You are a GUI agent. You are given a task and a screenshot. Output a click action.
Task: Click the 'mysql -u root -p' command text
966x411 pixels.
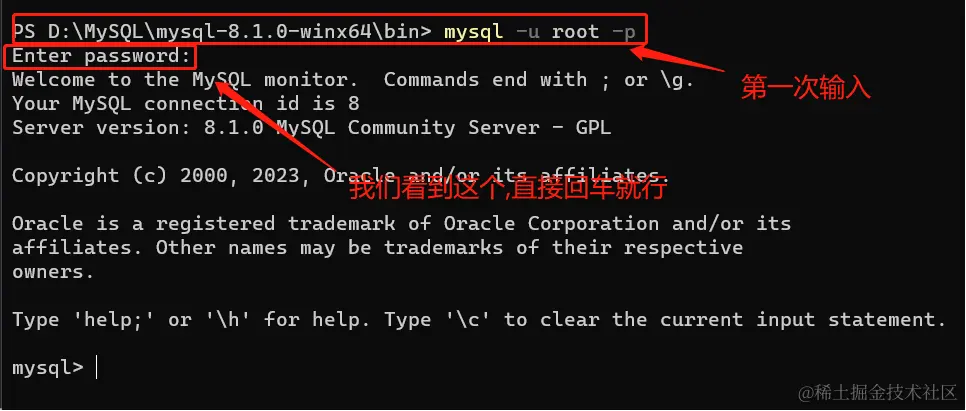(540, 31)
